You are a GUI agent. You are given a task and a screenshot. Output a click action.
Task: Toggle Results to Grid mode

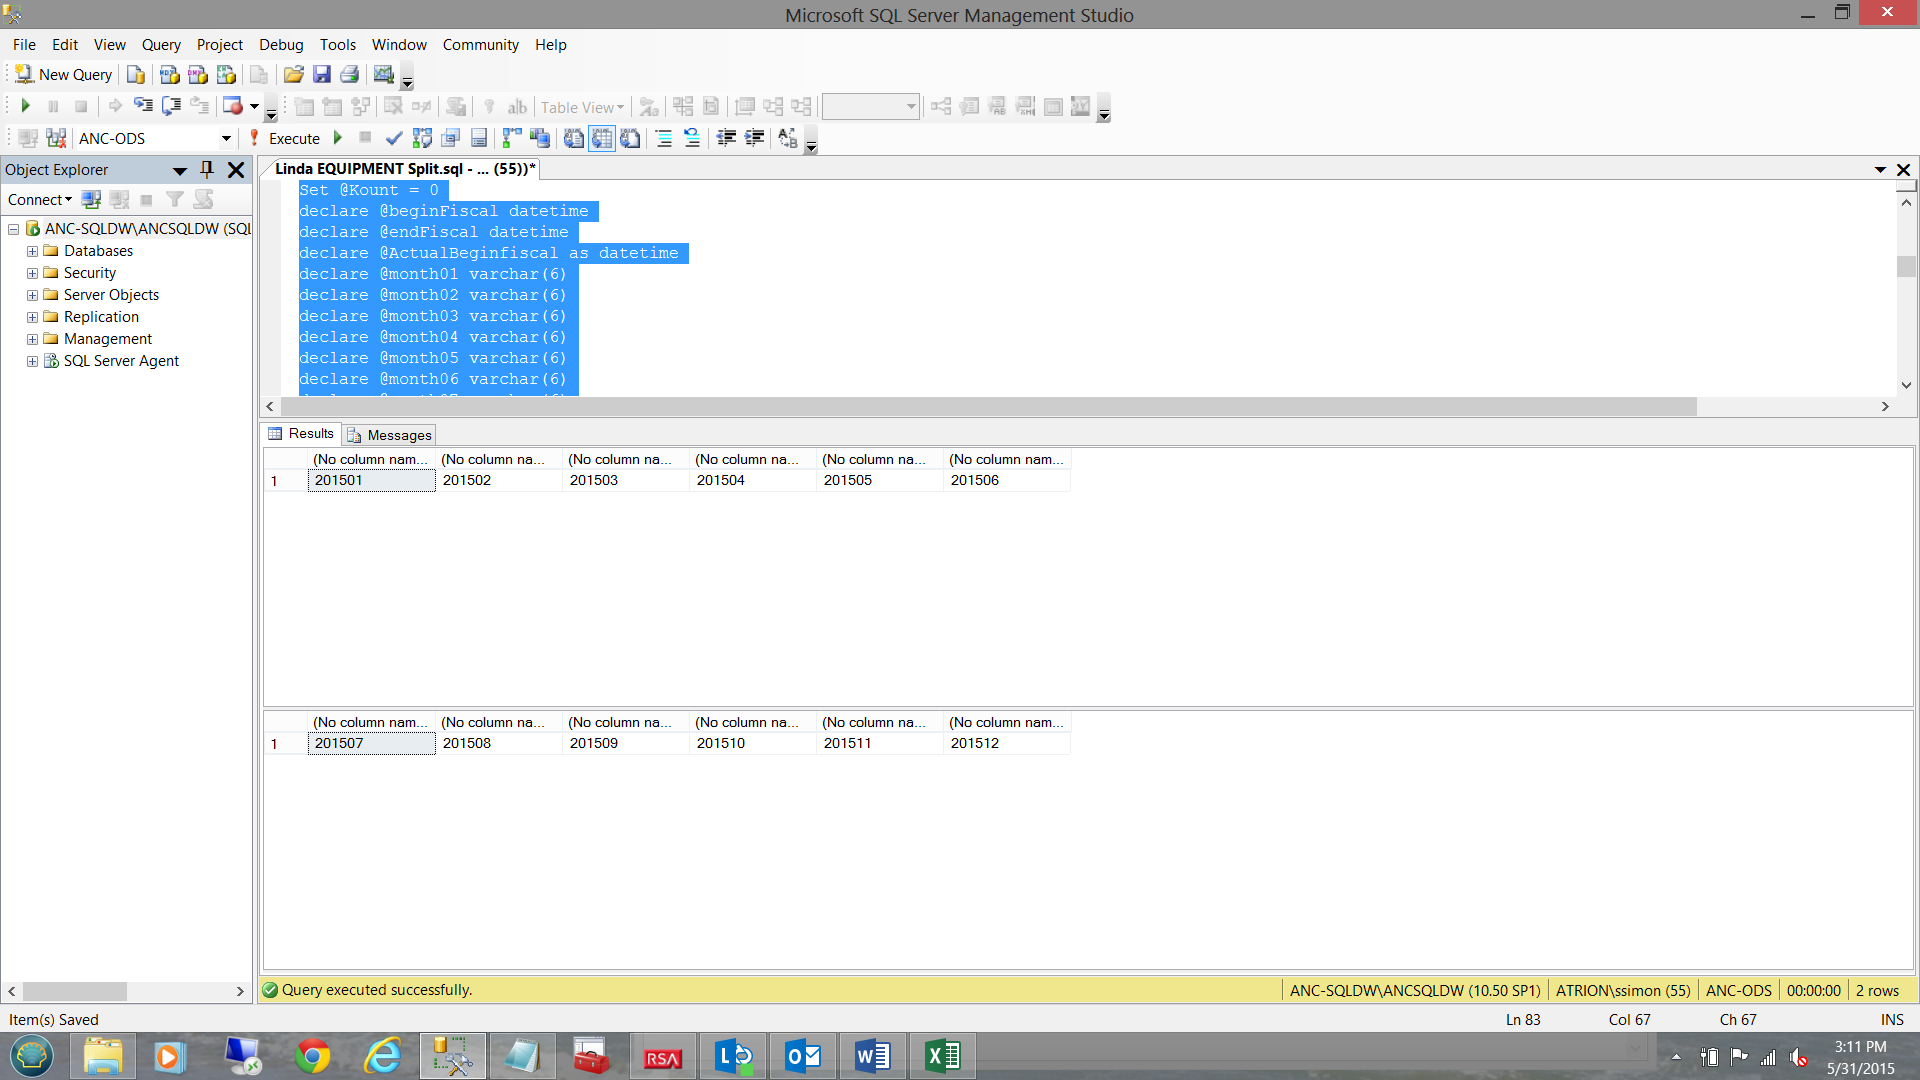point(602,139)
